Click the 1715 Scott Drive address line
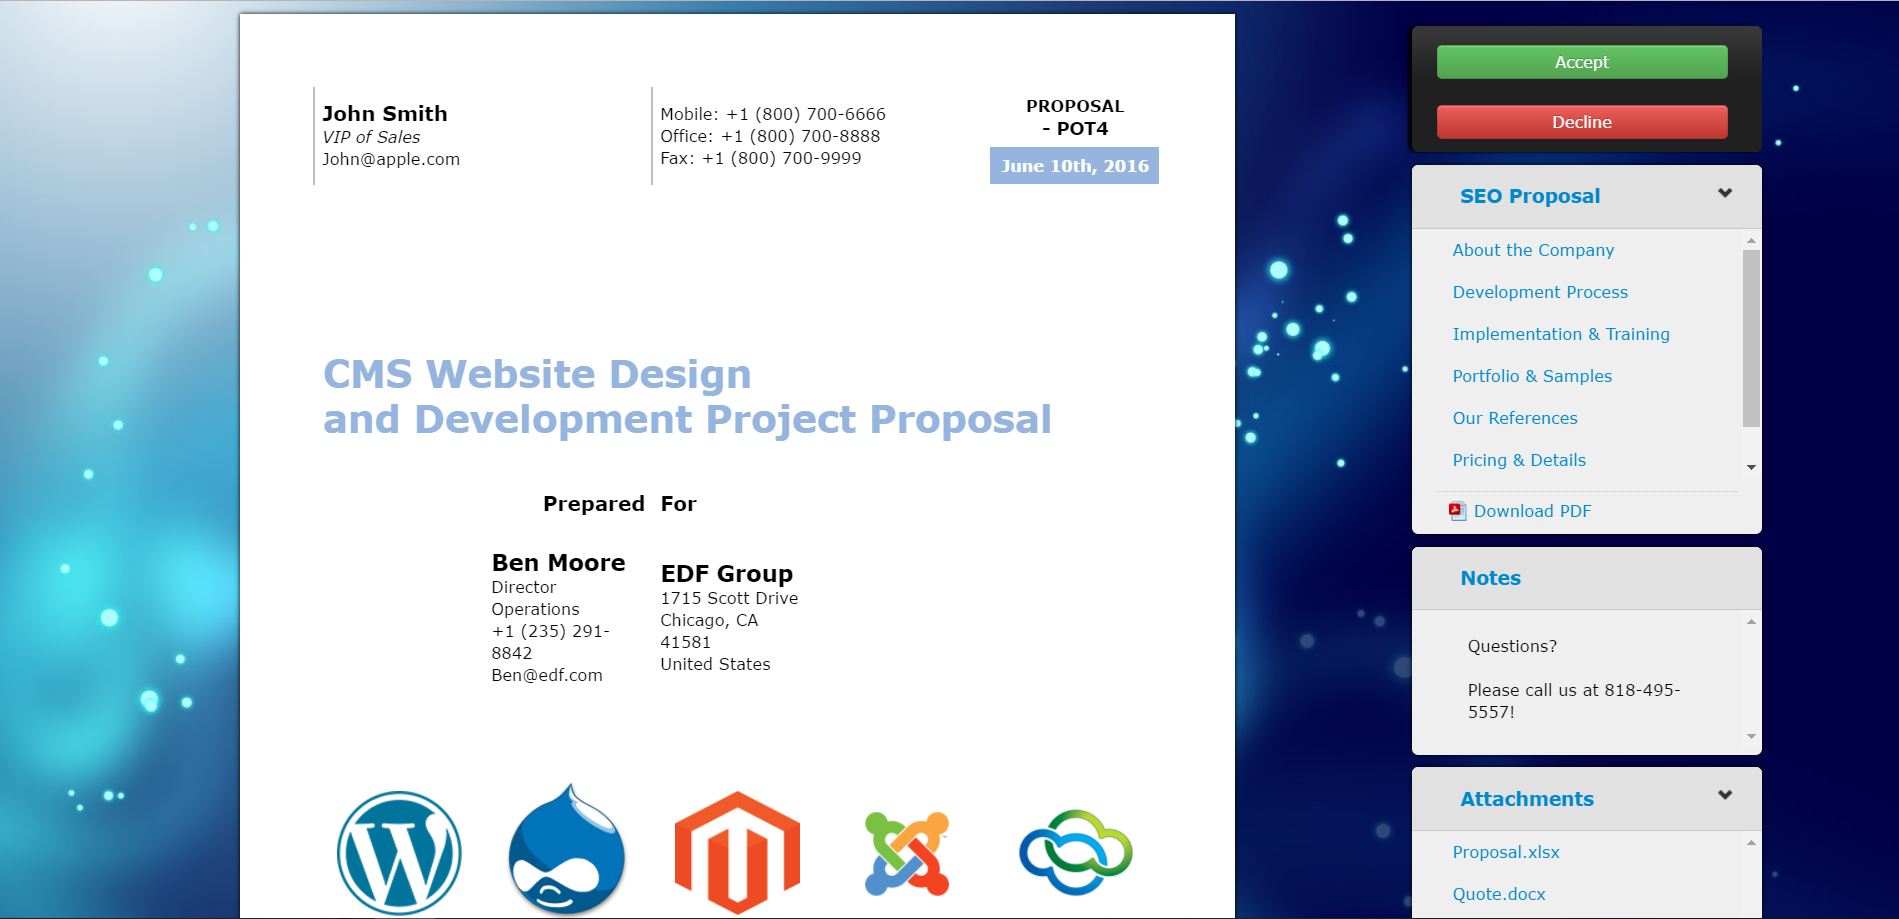1899x919 pixels. (x=729, y=598)
